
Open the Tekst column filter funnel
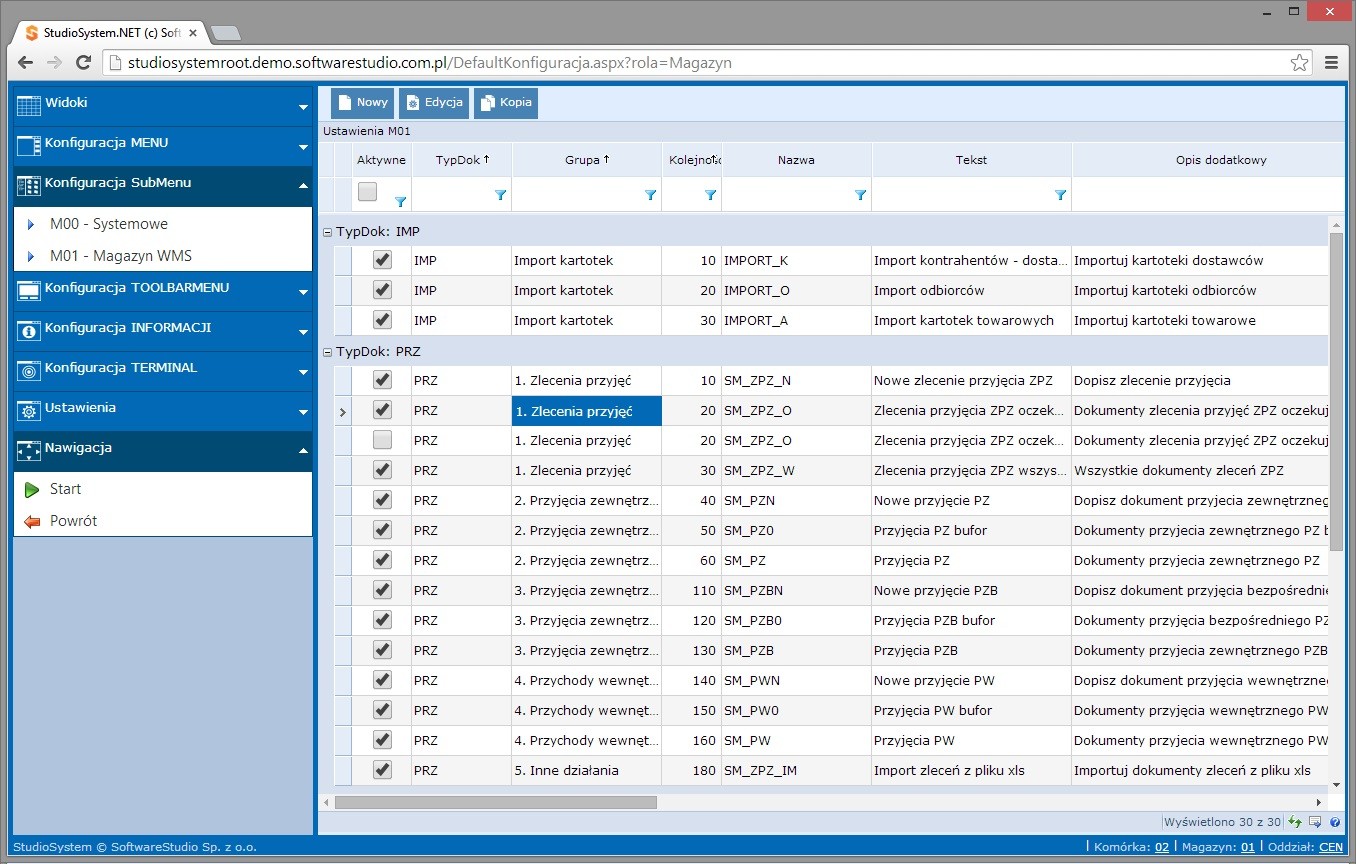(1060, 195)
